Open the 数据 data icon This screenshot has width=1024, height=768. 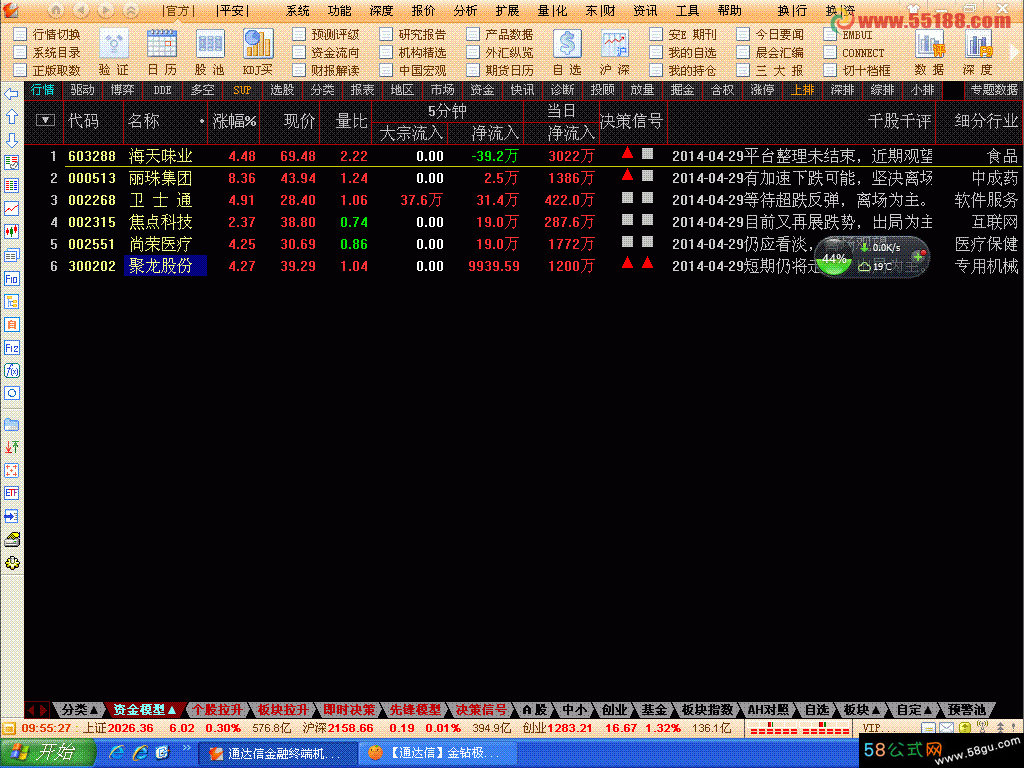tap(929, 44)
